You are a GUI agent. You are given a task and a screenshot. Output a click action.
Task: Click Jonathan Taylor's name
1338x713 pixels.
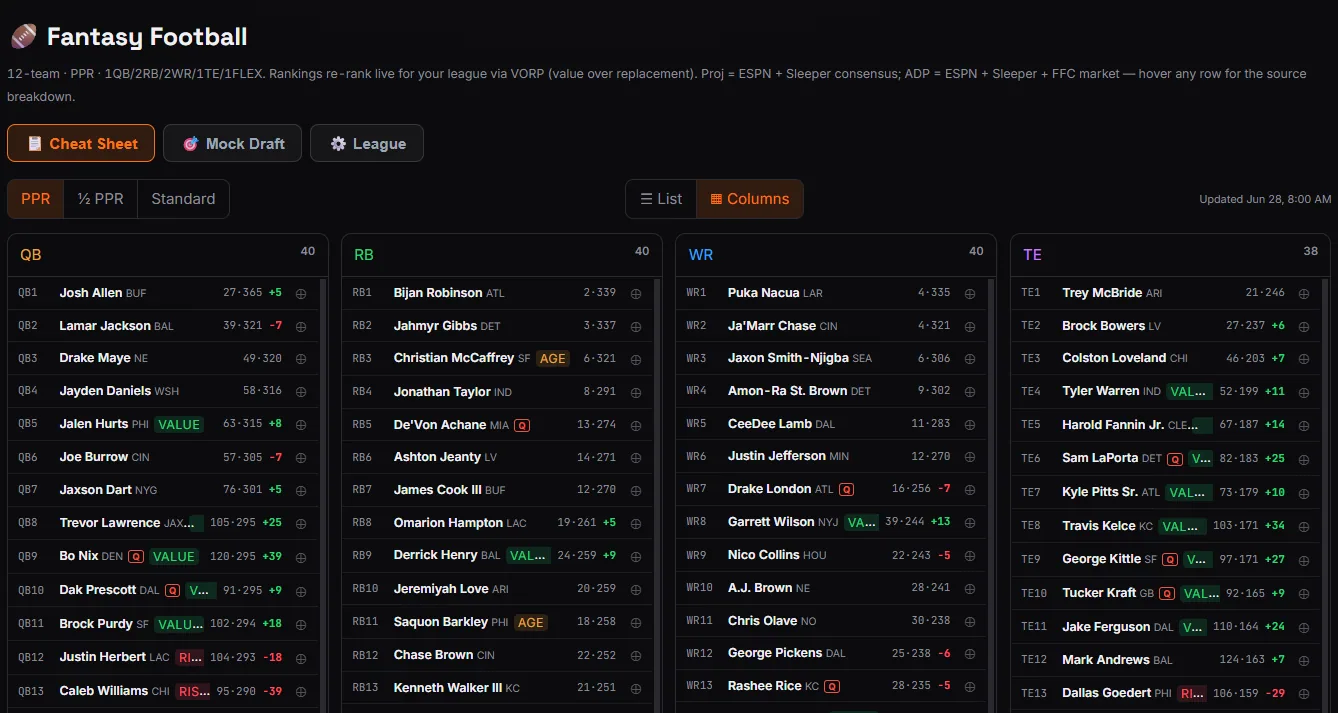pyautogui.click(x=442, y=392)
